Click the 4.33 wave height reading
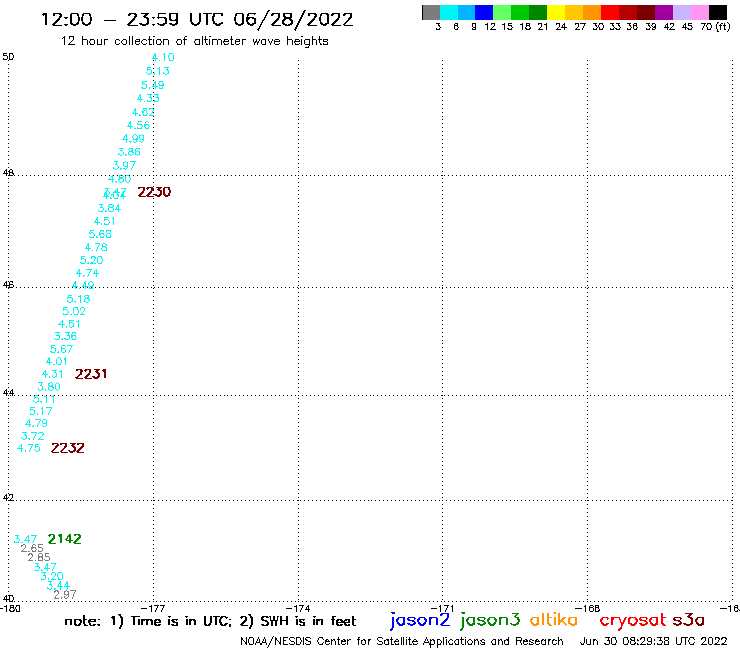Viewport: 740px width, 650px height. pyautogui.click(x=148, y=98)
